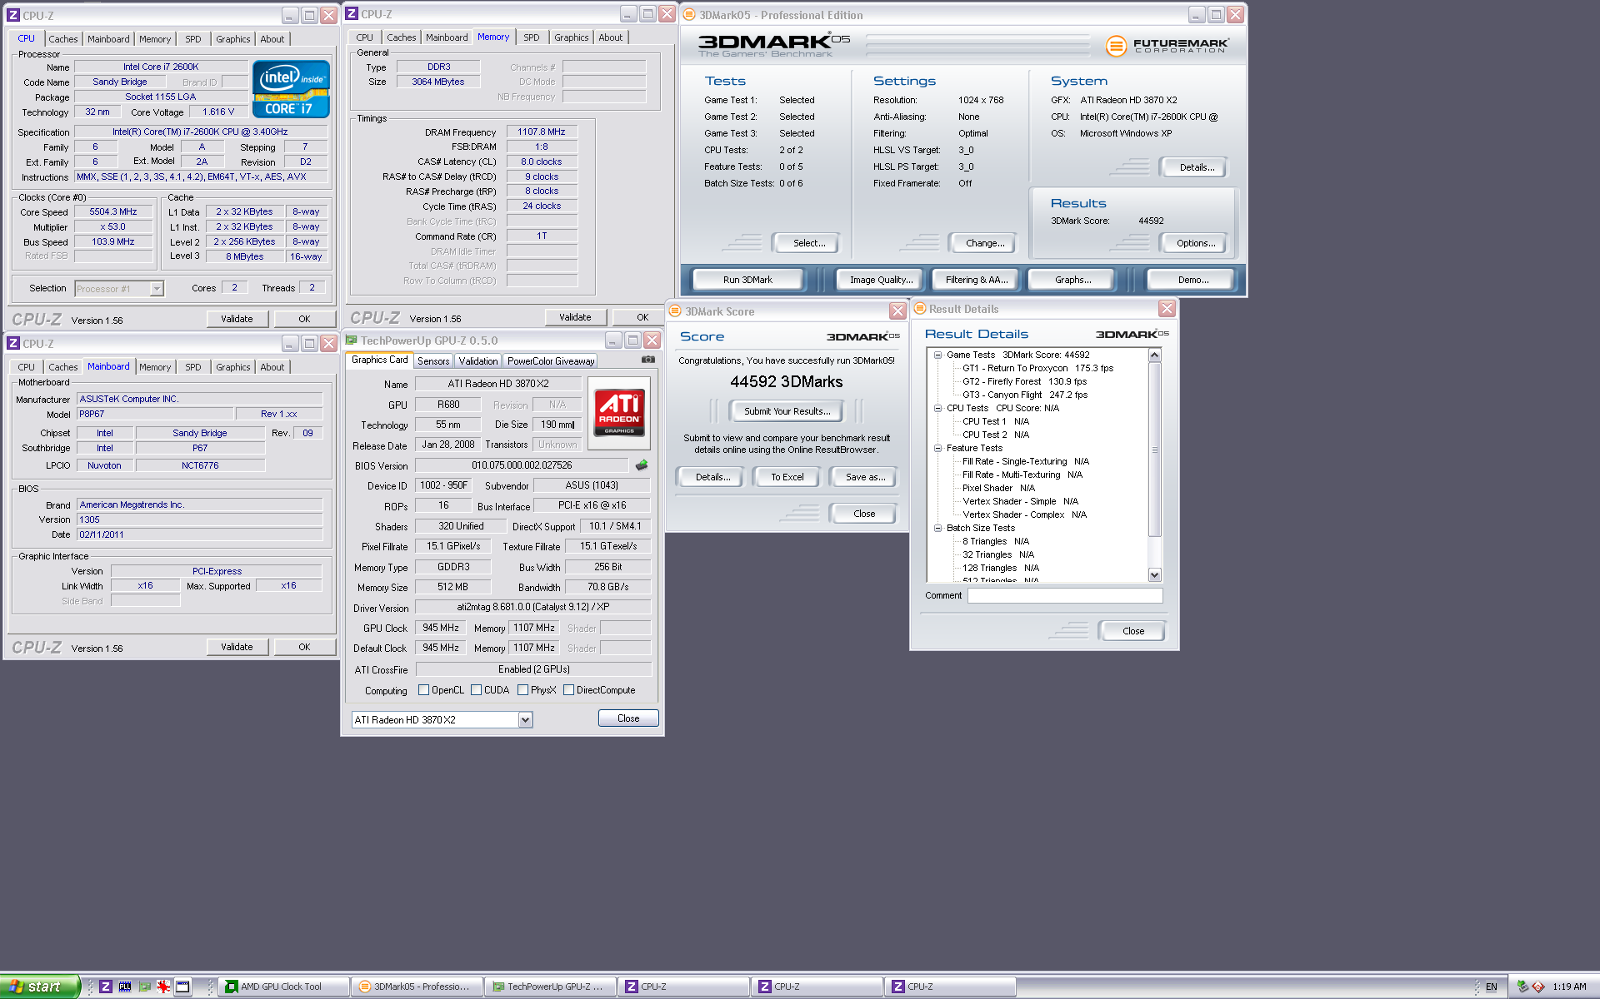
Task: Click the GPU-Z title bar icon
Action: click(352, 340)
